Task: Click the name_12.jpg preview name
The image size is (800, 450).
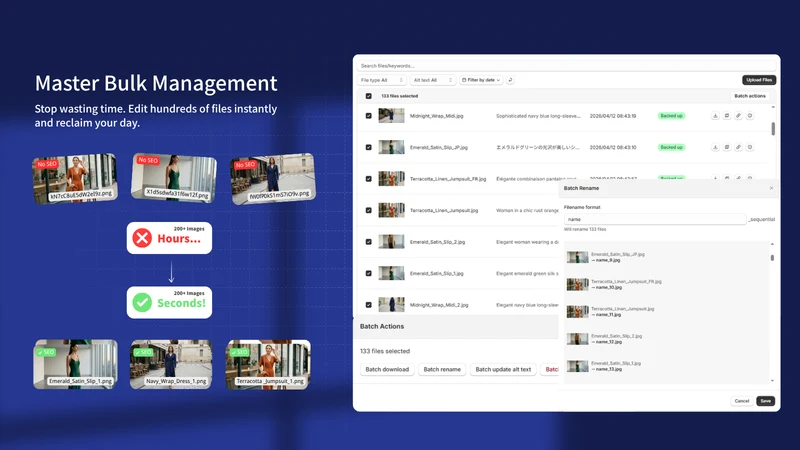Action: [x=609, y=342]
